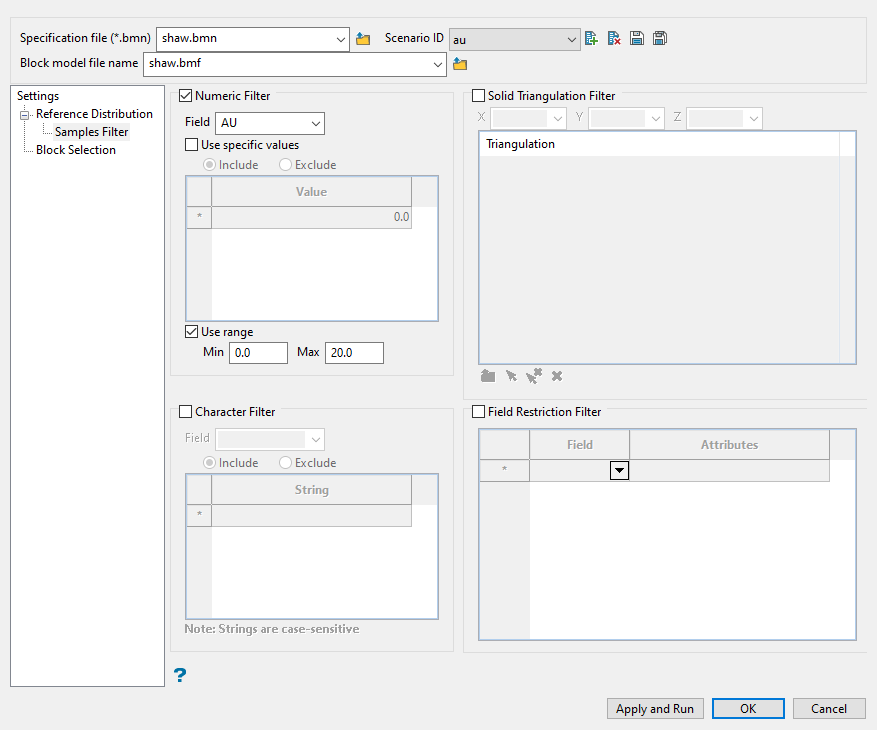This screenshot has height=730, width=877.
Task: Click the Apply and Run button
Action: (x=655, y=709)
